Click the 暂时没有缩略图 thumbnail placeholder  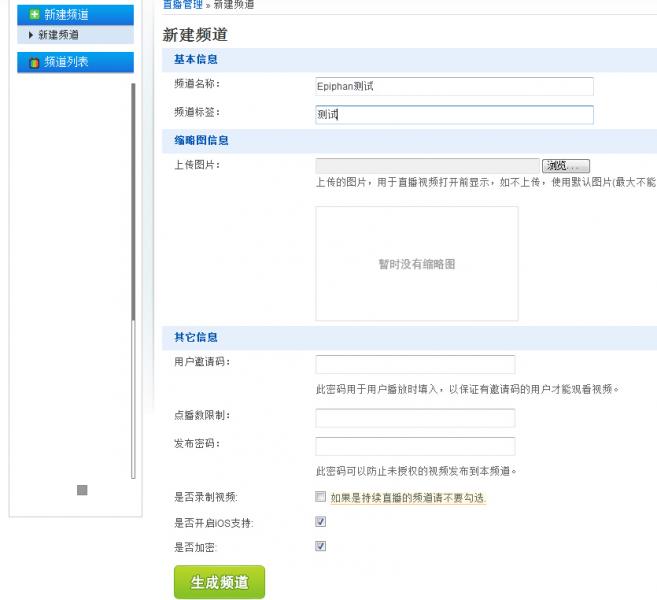(417, 264)
